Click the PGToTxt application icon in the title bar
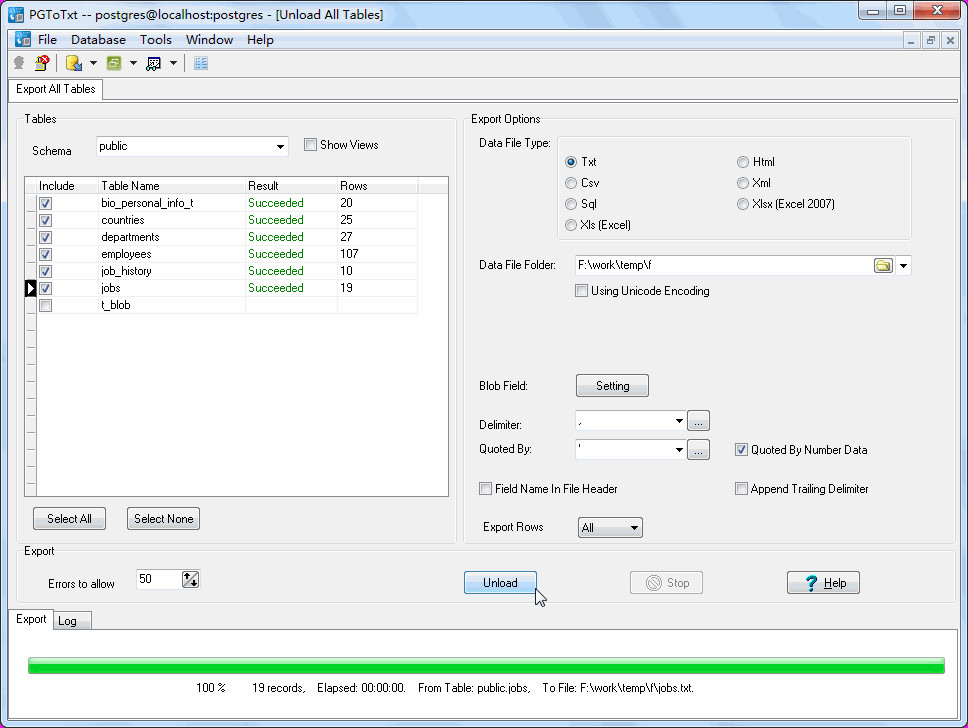The width and height of the screenshot is (968, 728). tap(16, 14)
